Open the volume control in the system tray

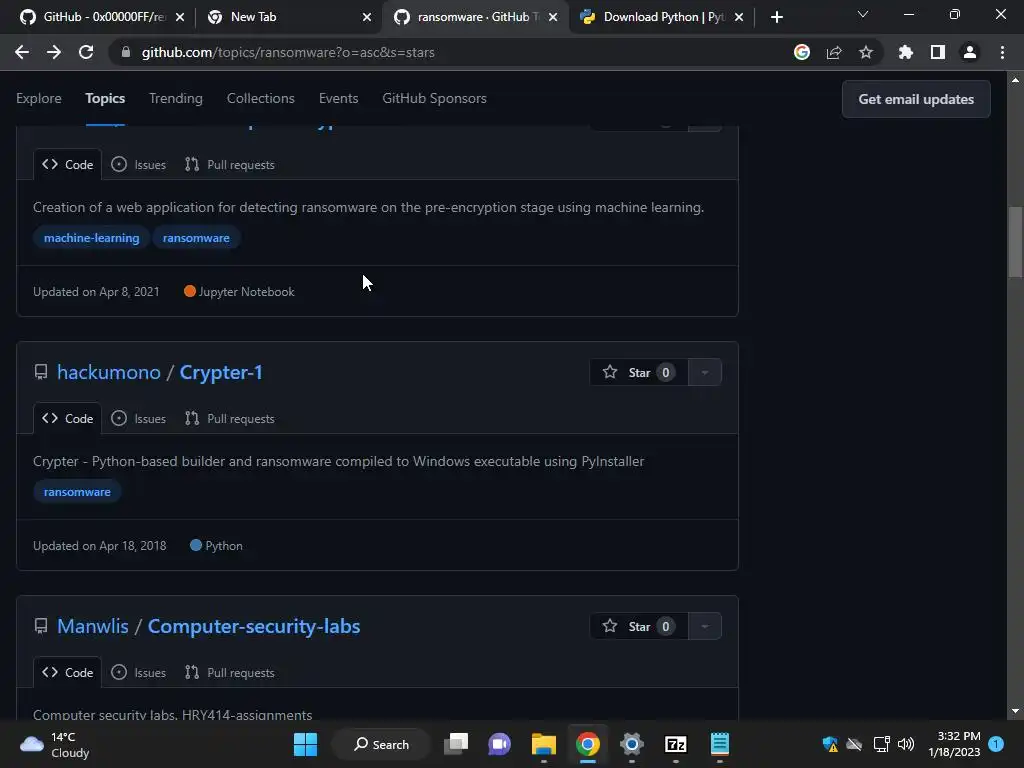906,744
